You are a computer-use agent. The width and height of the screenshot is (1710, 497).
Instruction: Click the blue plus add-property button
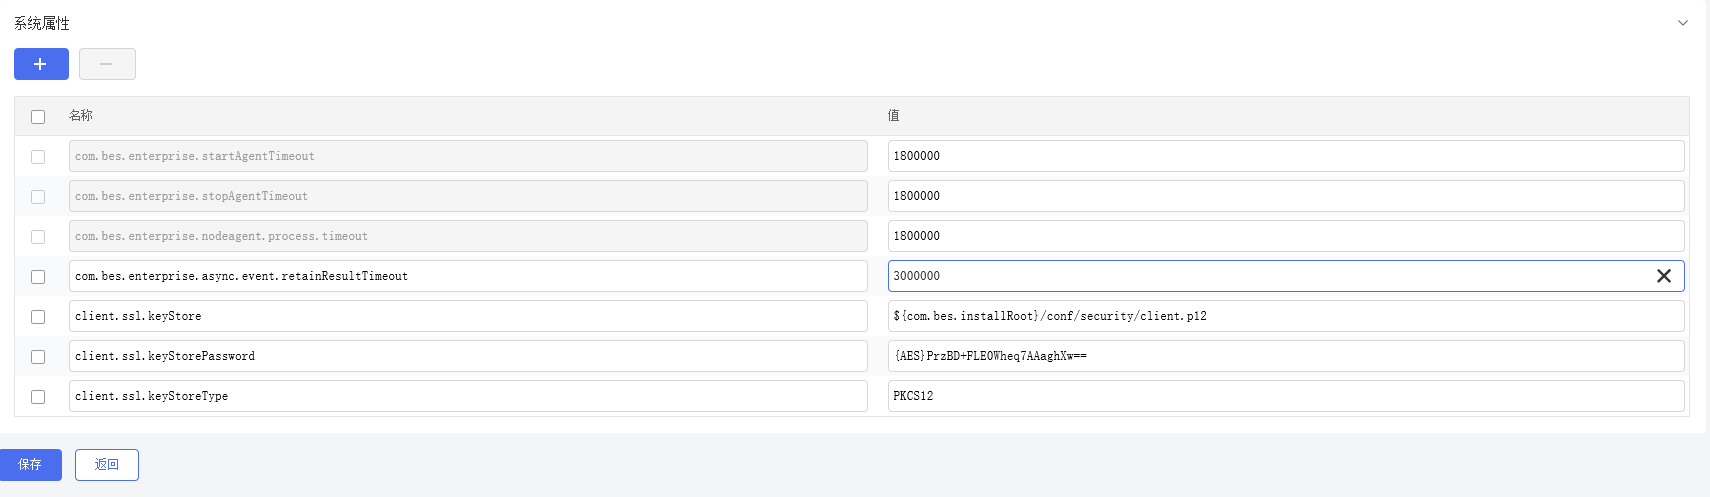pos(41,64)
